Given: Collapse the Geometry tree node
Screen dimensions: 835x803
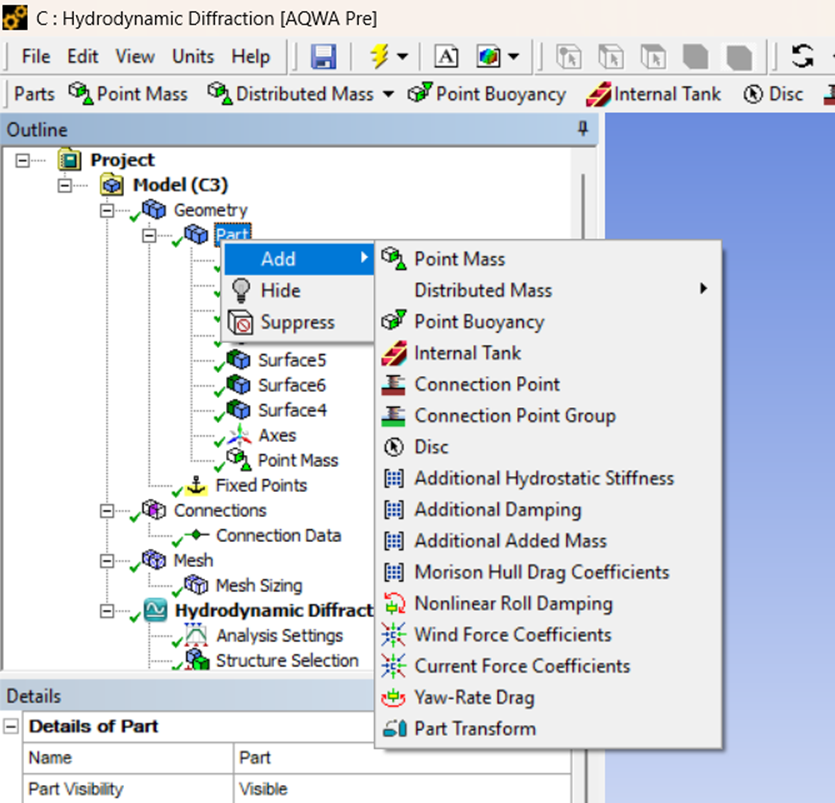Looking at the screenshot, I should [x=107, y=210].
